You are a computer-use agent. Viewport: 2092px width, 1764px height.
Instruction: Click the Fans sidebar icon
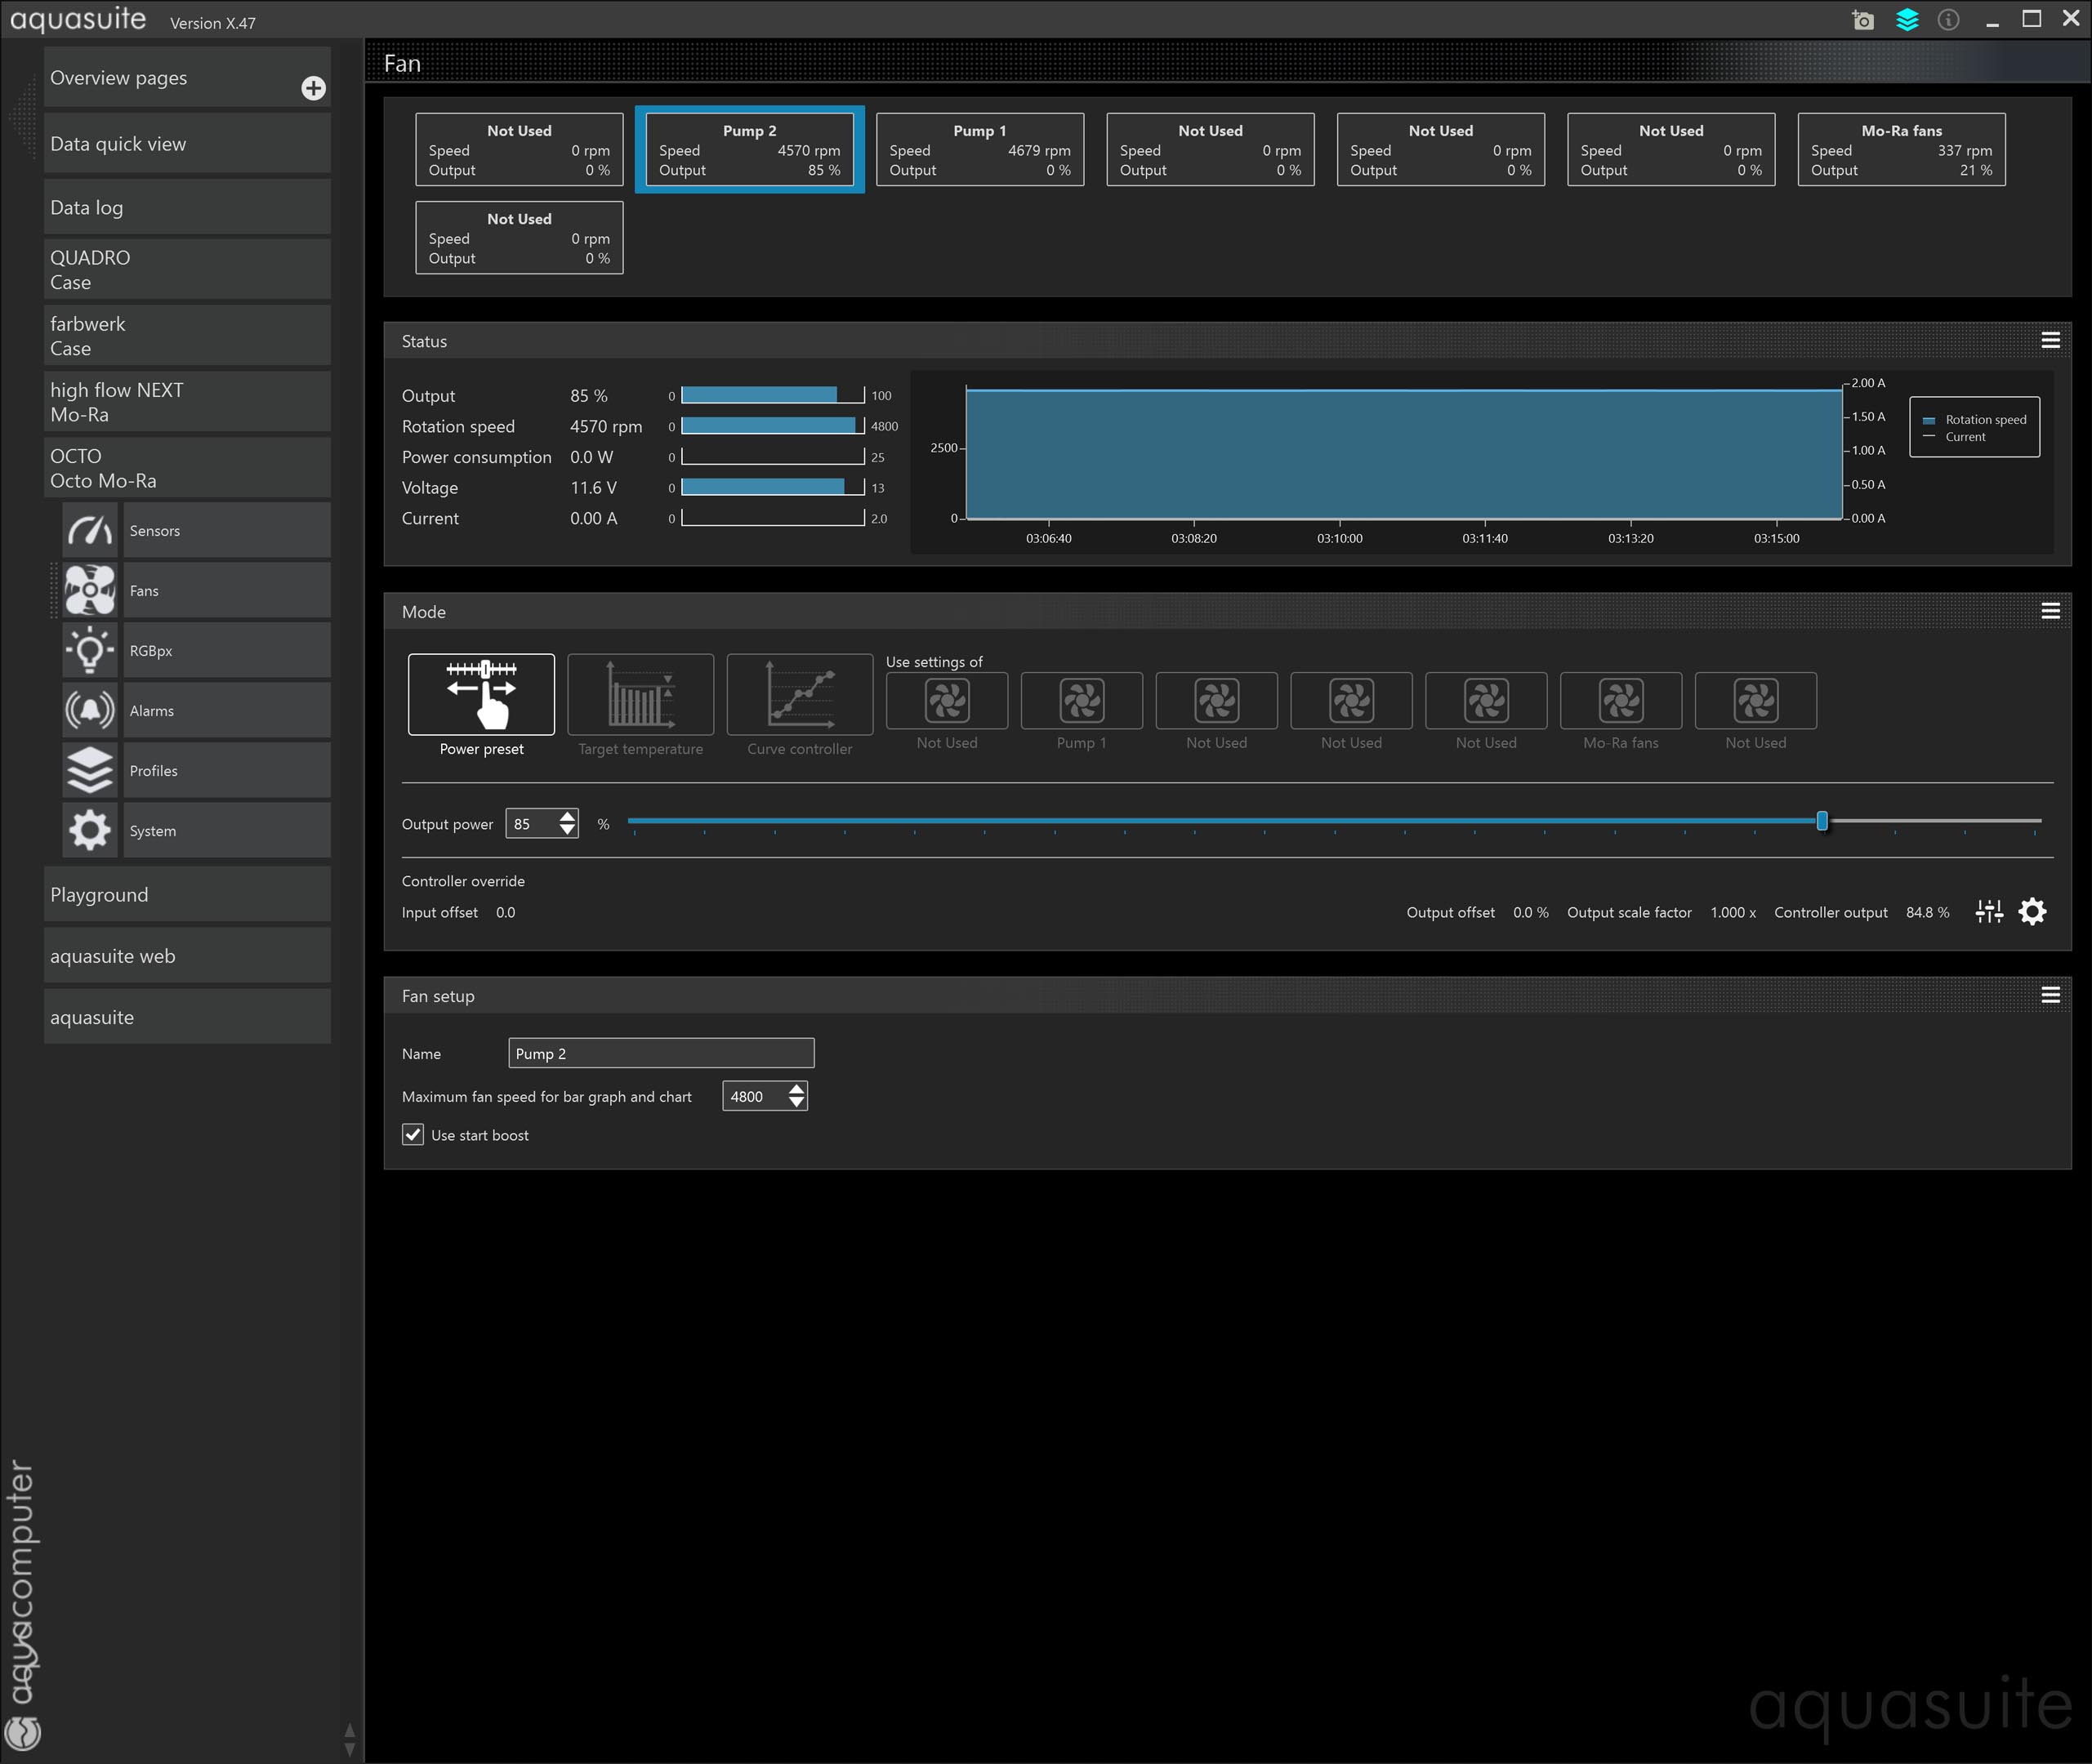90,590
